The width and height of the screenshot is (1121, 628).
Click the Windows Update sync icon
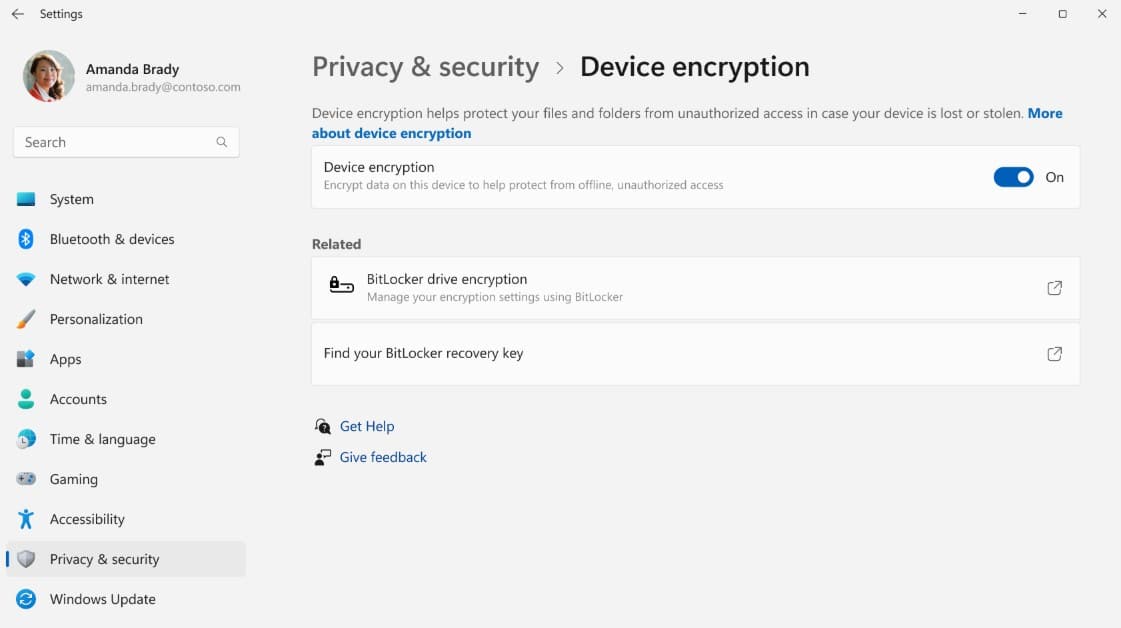26,599
